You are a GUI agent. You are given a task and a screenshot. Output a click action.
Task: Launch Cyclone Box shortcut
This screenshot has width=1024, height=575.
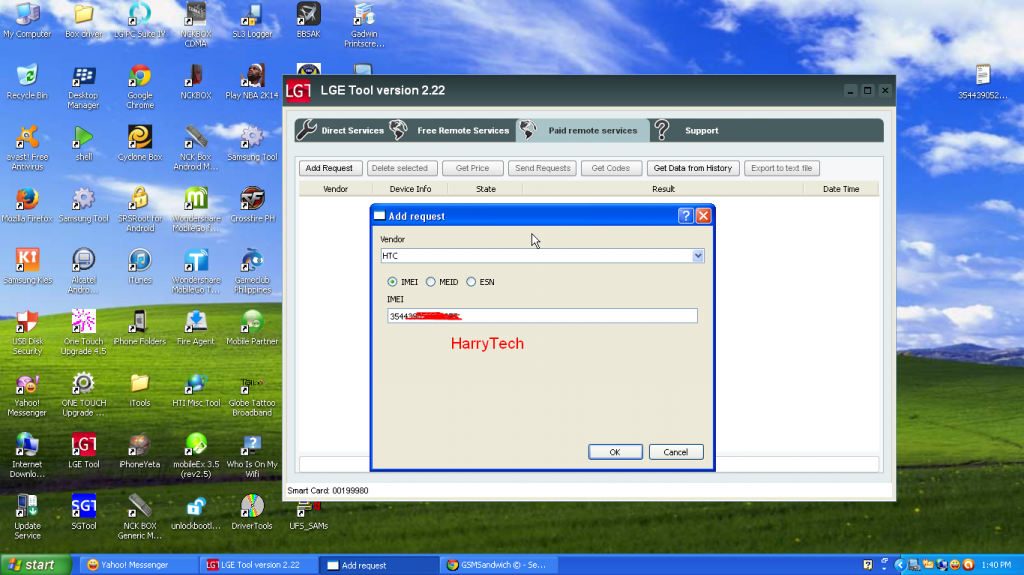140,144
